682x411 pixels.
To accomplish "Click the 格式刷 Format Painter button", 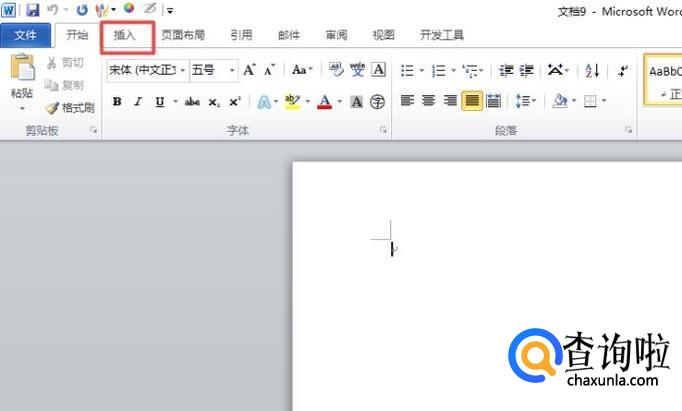I will click(70, 108).
